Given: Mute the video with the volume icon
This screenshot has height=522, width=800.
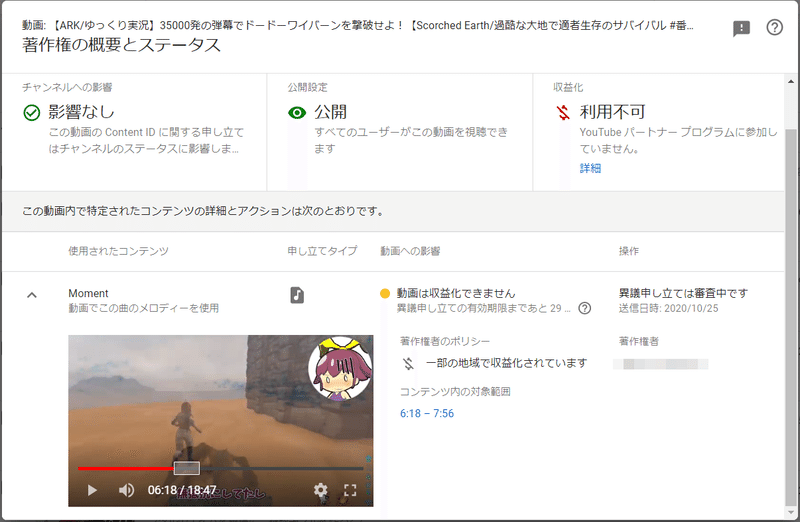Looking at the screenshot, I should [x=126, y=490].
